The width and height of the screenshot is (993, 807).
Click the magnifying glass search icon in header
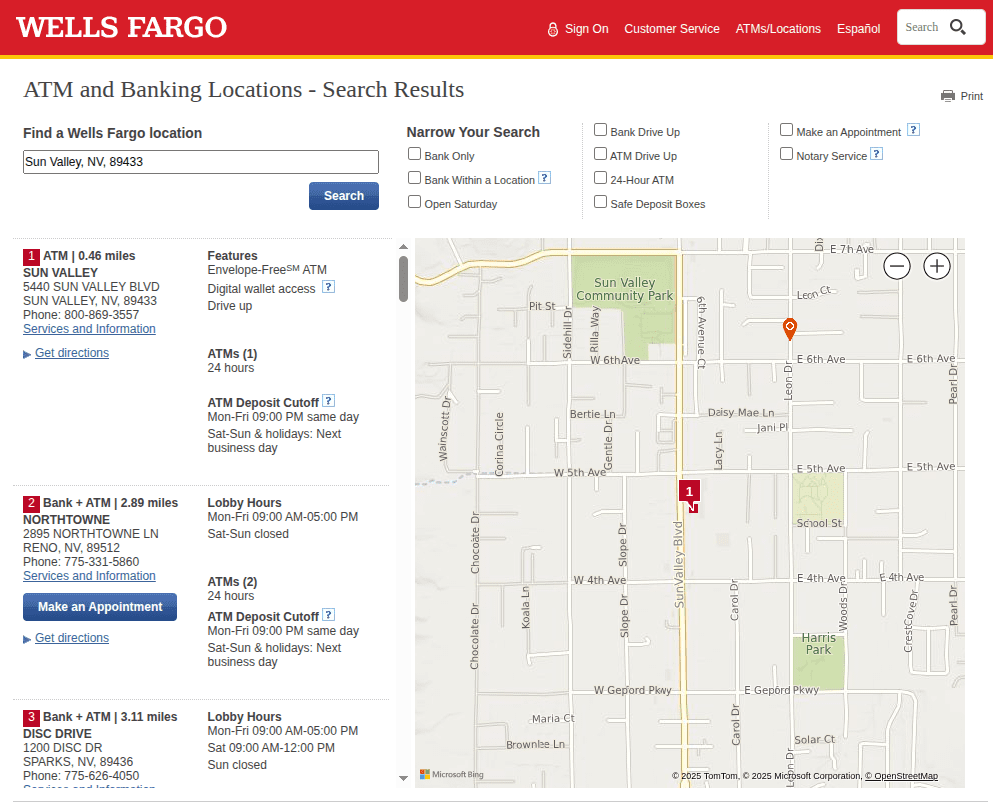click(958, 27)
